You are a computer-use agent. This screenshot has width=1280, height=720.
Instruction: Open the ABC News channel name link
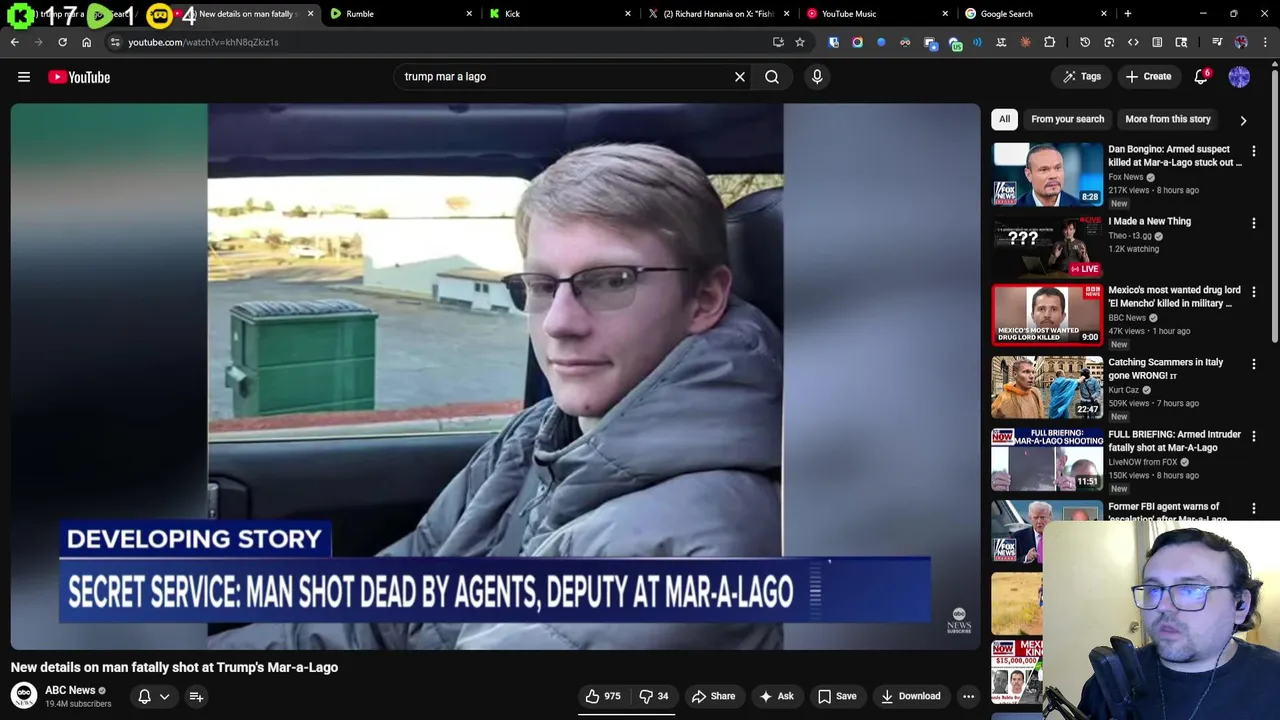(x=70, y=690)
